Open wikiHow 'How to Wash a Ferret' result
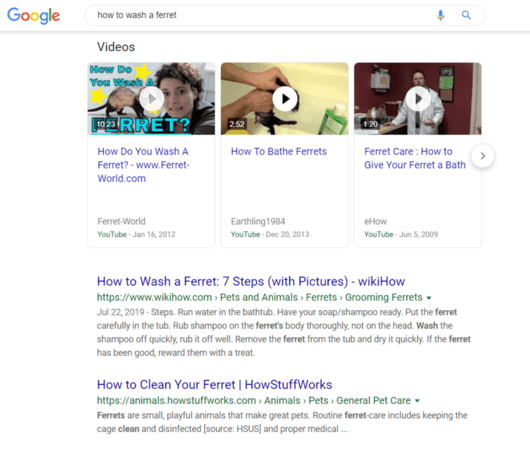The image size is (530, 450). 251,281
